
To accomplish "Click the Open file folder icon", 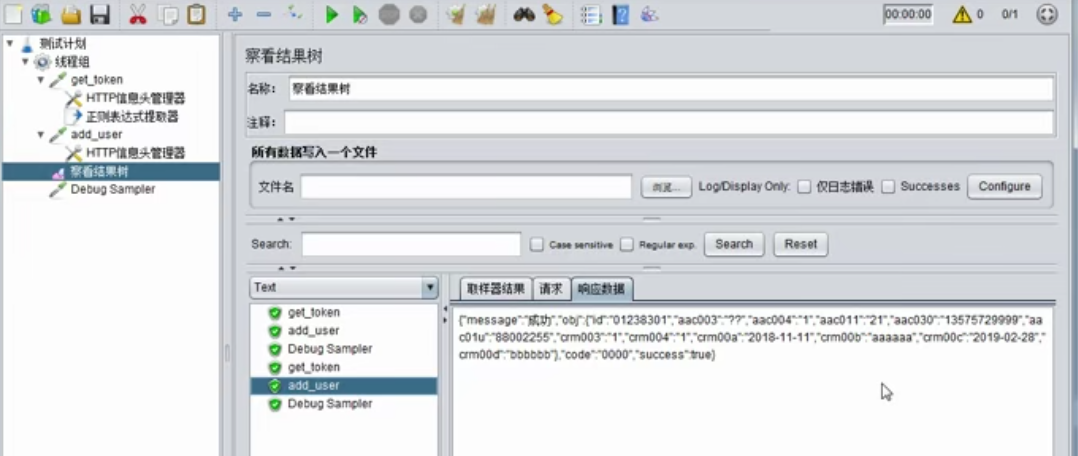I will coord(71,14).
